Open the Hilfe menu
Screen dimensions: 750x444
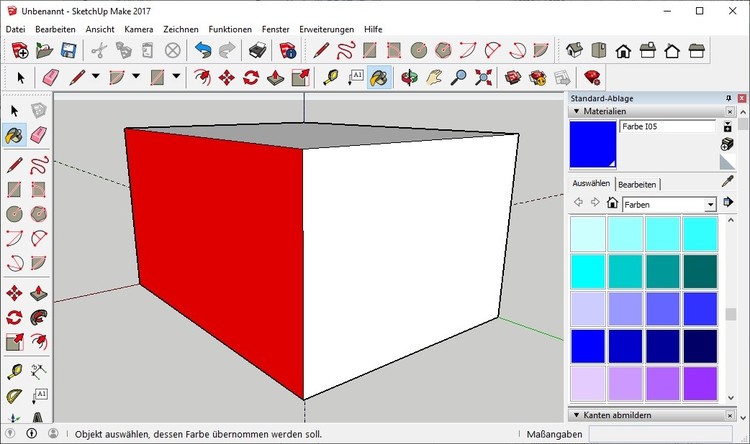[373, 29]
